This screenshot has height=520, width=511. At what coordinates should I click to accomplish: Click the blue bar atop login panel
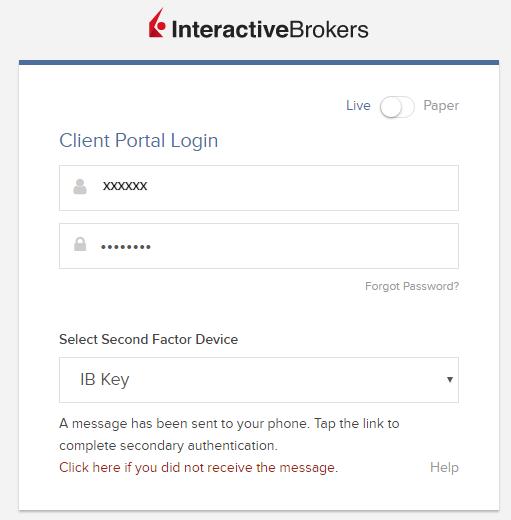259,62
